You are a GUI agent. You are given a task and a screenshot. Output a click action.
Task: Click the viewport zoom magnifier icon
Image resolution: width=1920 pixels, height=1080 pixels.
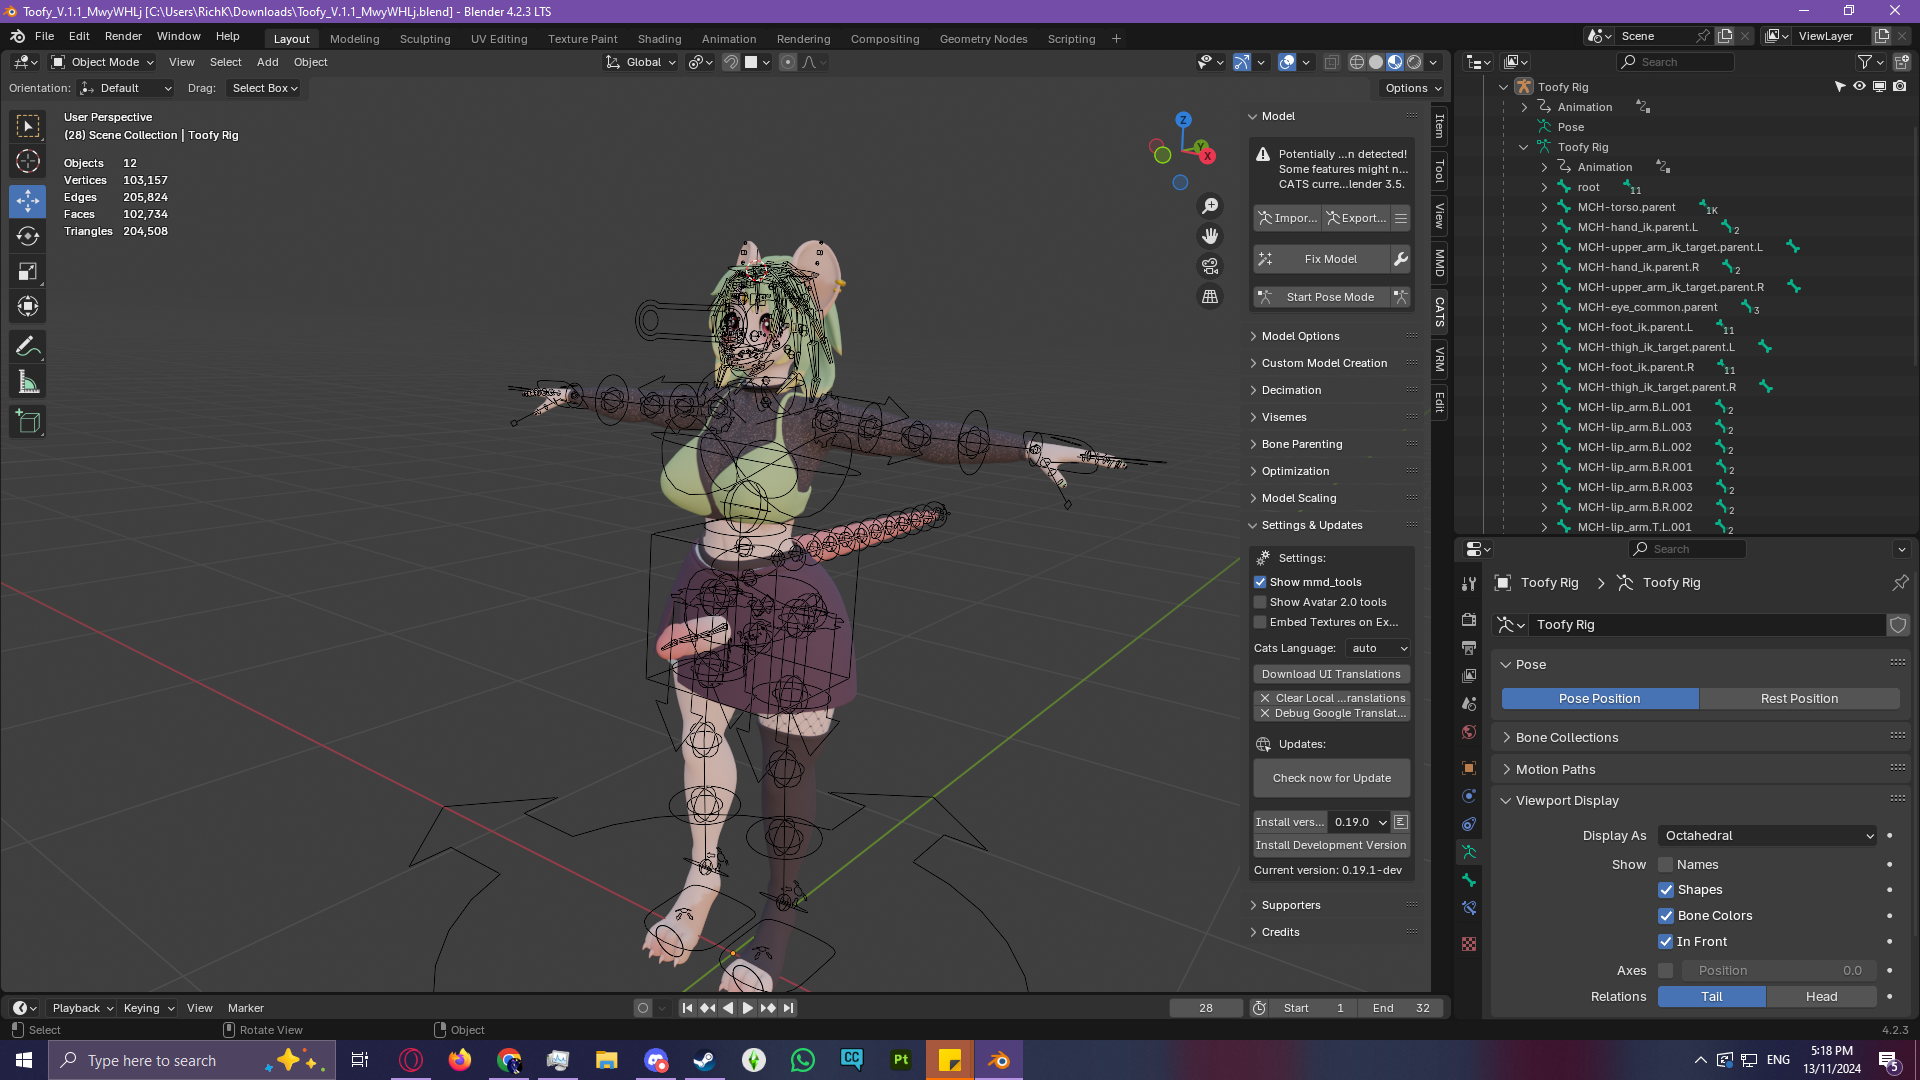coord(1210,206)
